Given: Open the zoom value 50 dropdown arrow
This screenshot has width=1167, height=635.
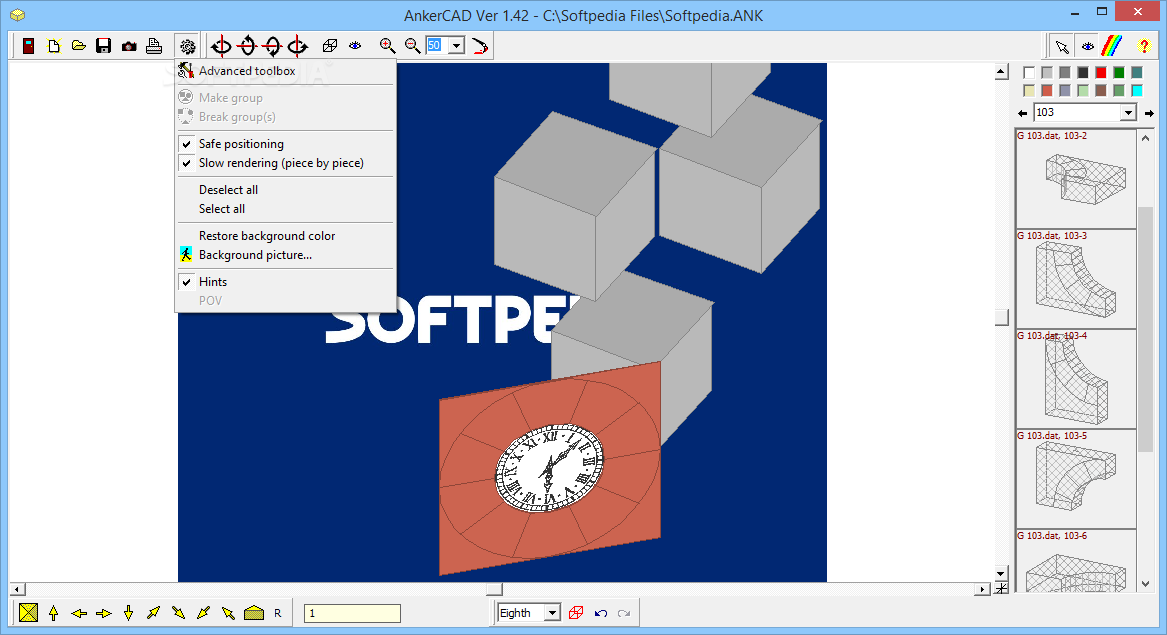Looking at the screenshot, I should (456, 46).
